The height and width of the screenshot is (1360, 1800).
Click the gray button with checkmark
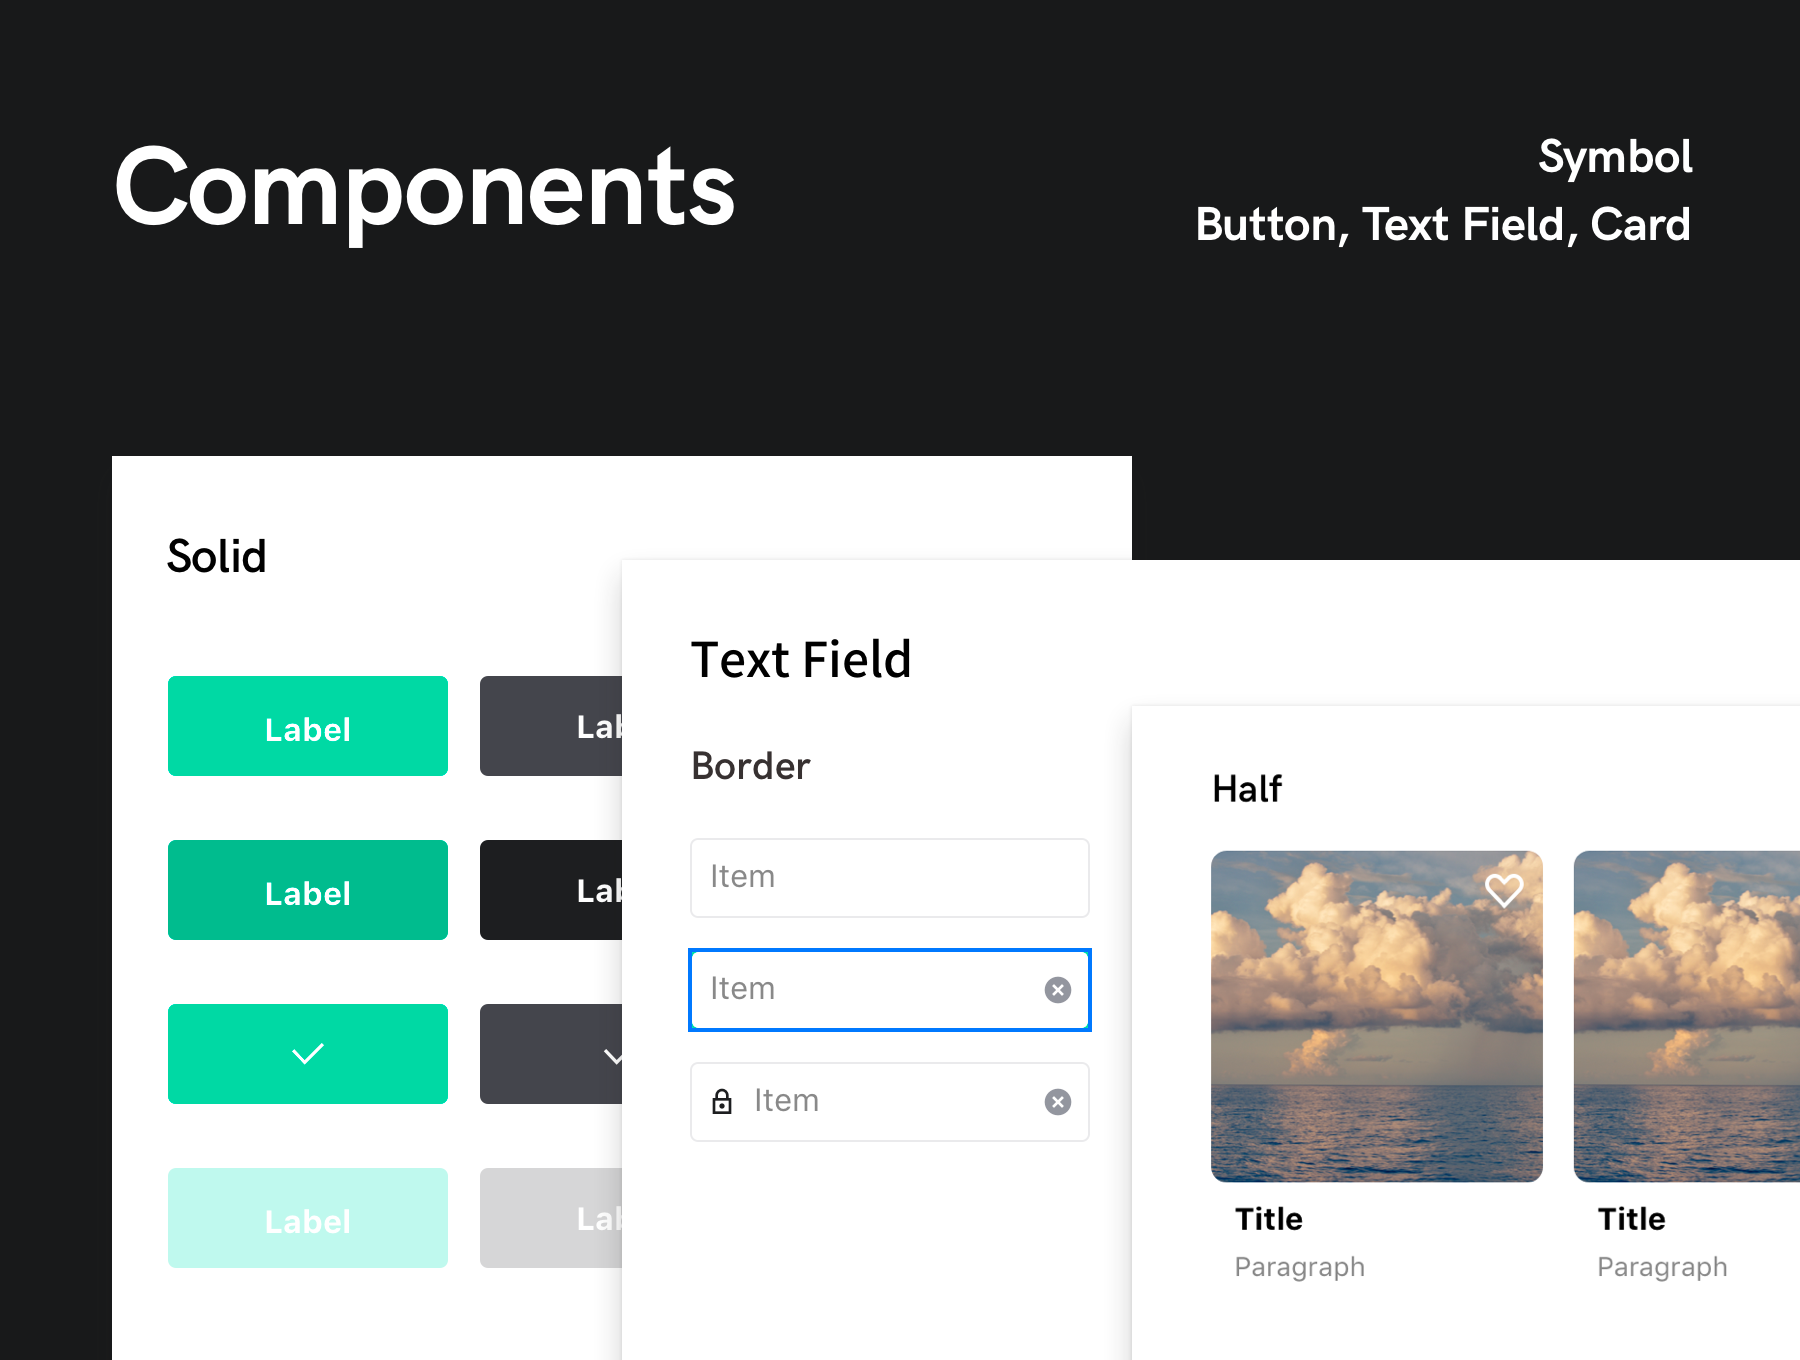click(x=552, y=1054)
